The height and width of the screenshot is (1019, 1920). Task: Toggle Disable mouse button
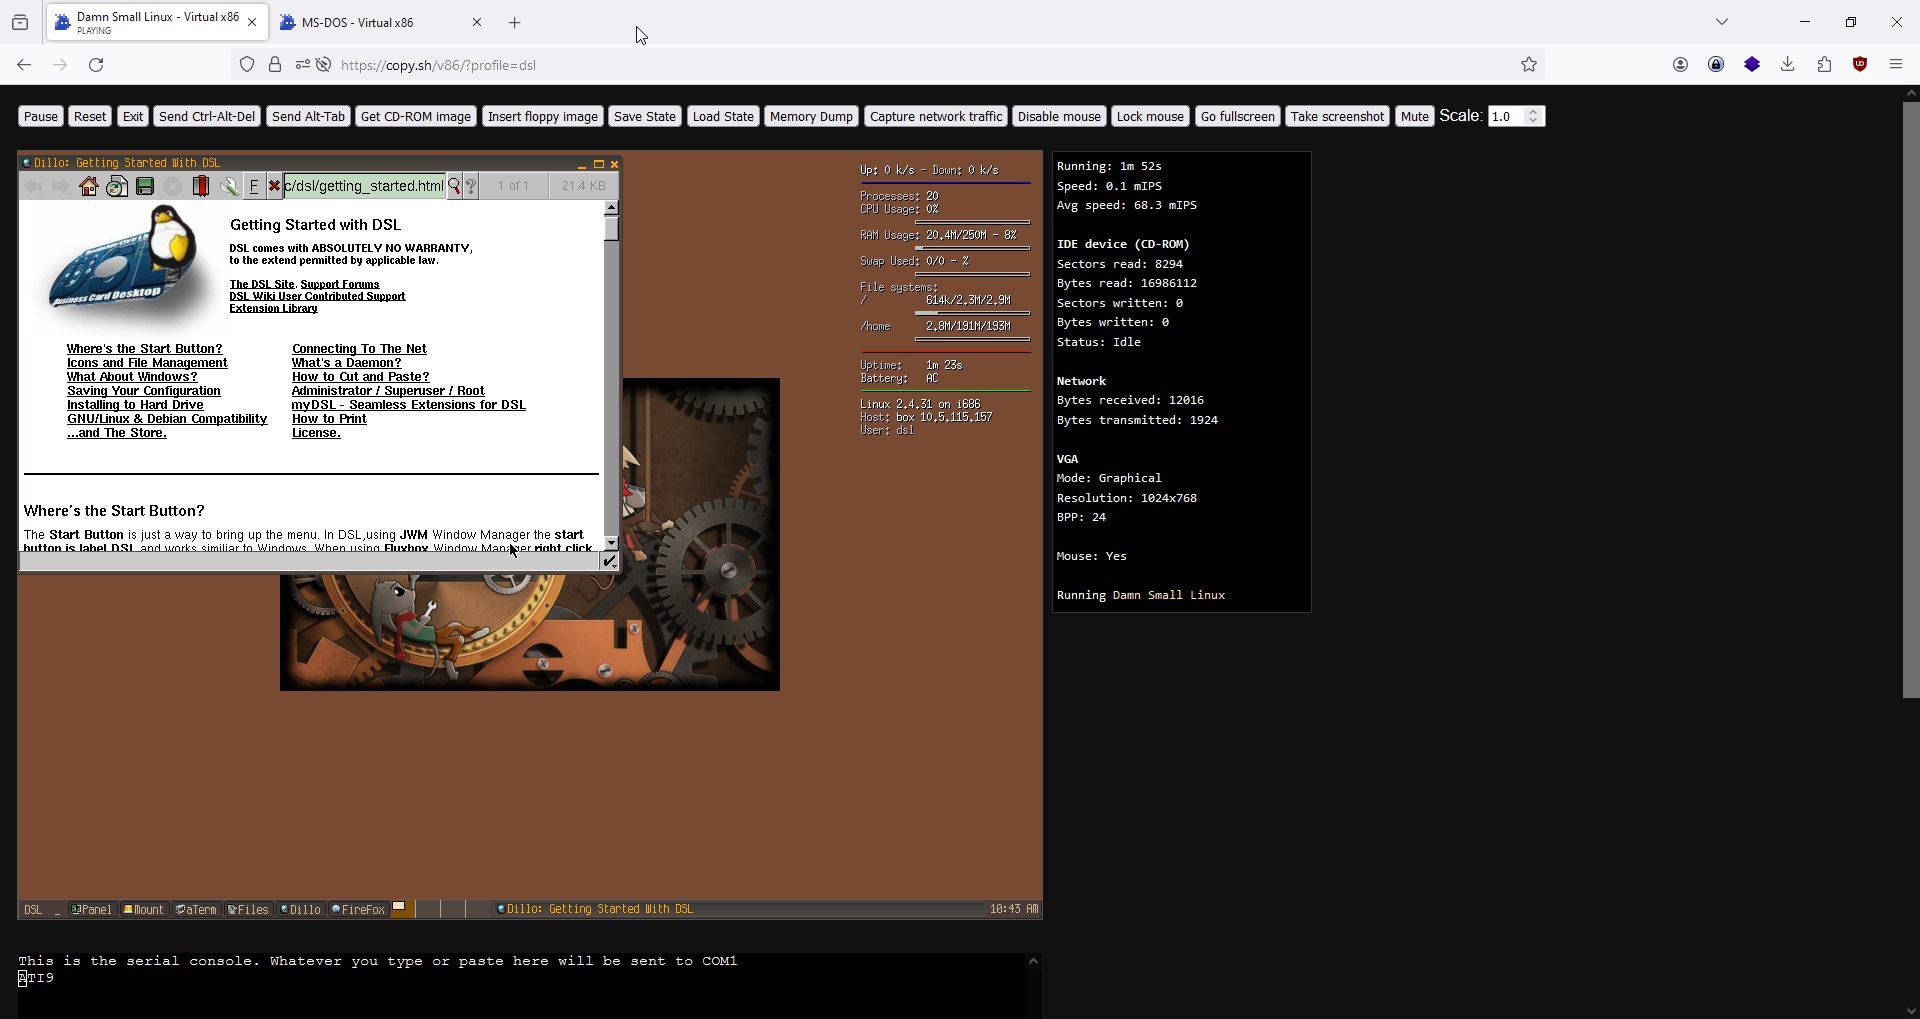click(x=1059, y=116)
